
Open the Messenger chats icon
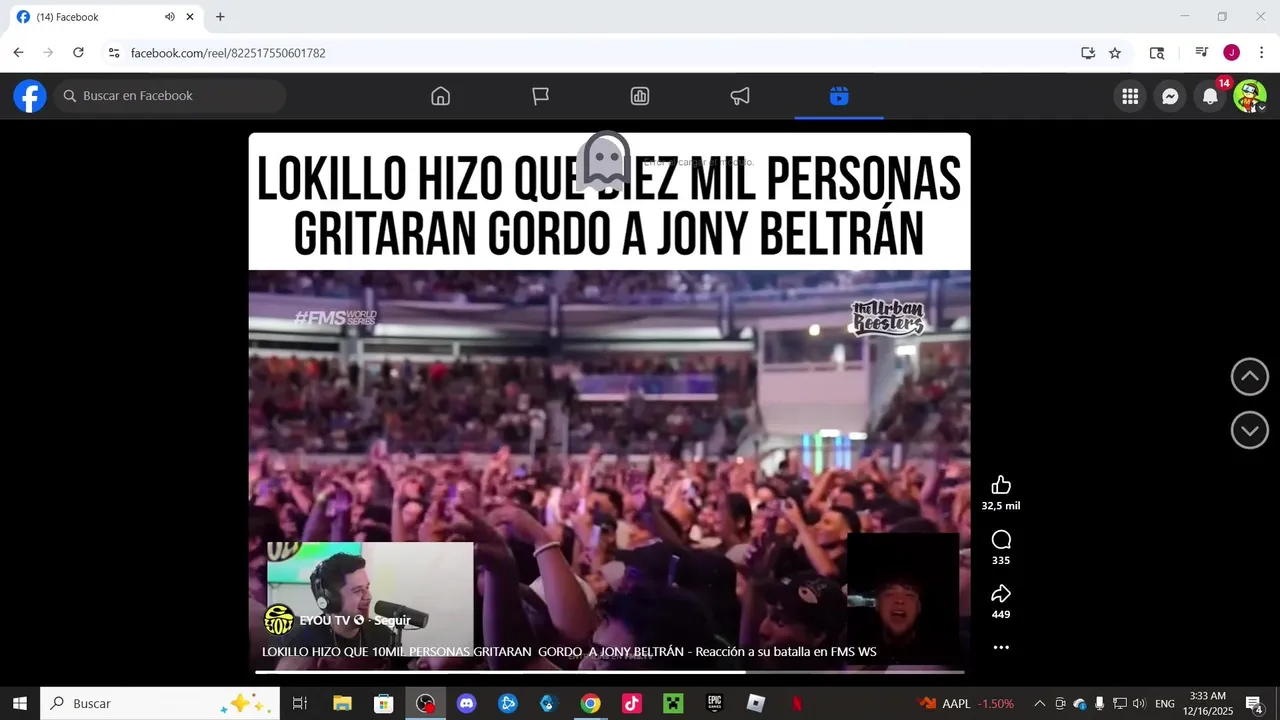click(x=1170, y=96)
